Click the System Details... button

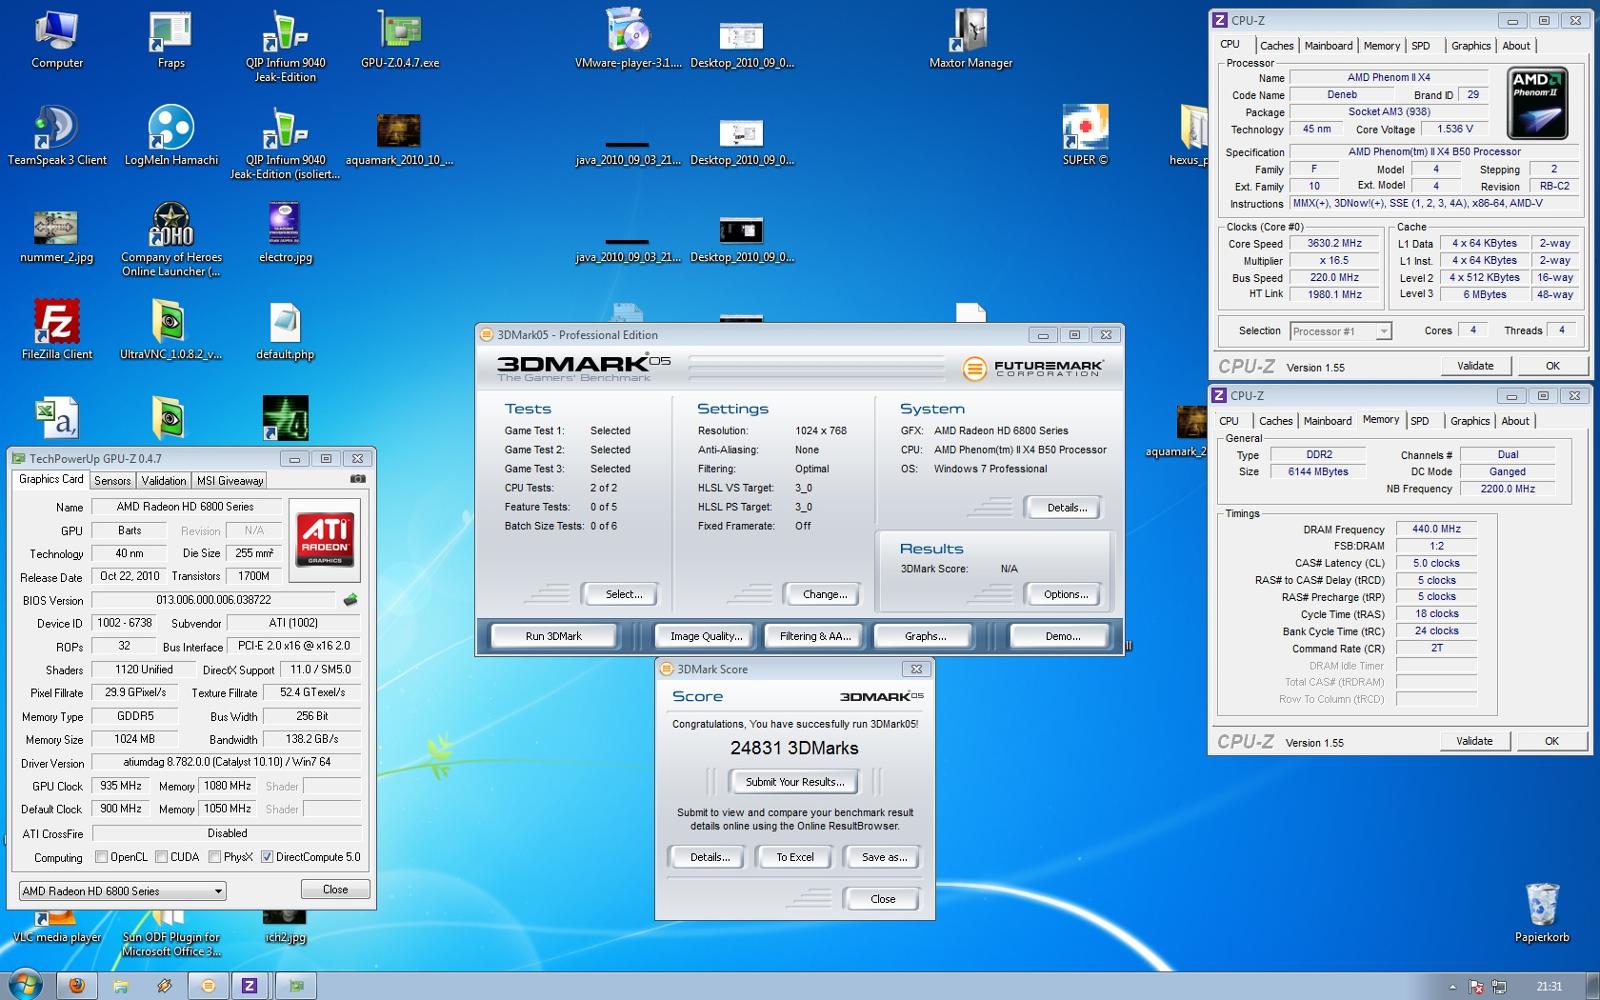tap(1066, 508)
